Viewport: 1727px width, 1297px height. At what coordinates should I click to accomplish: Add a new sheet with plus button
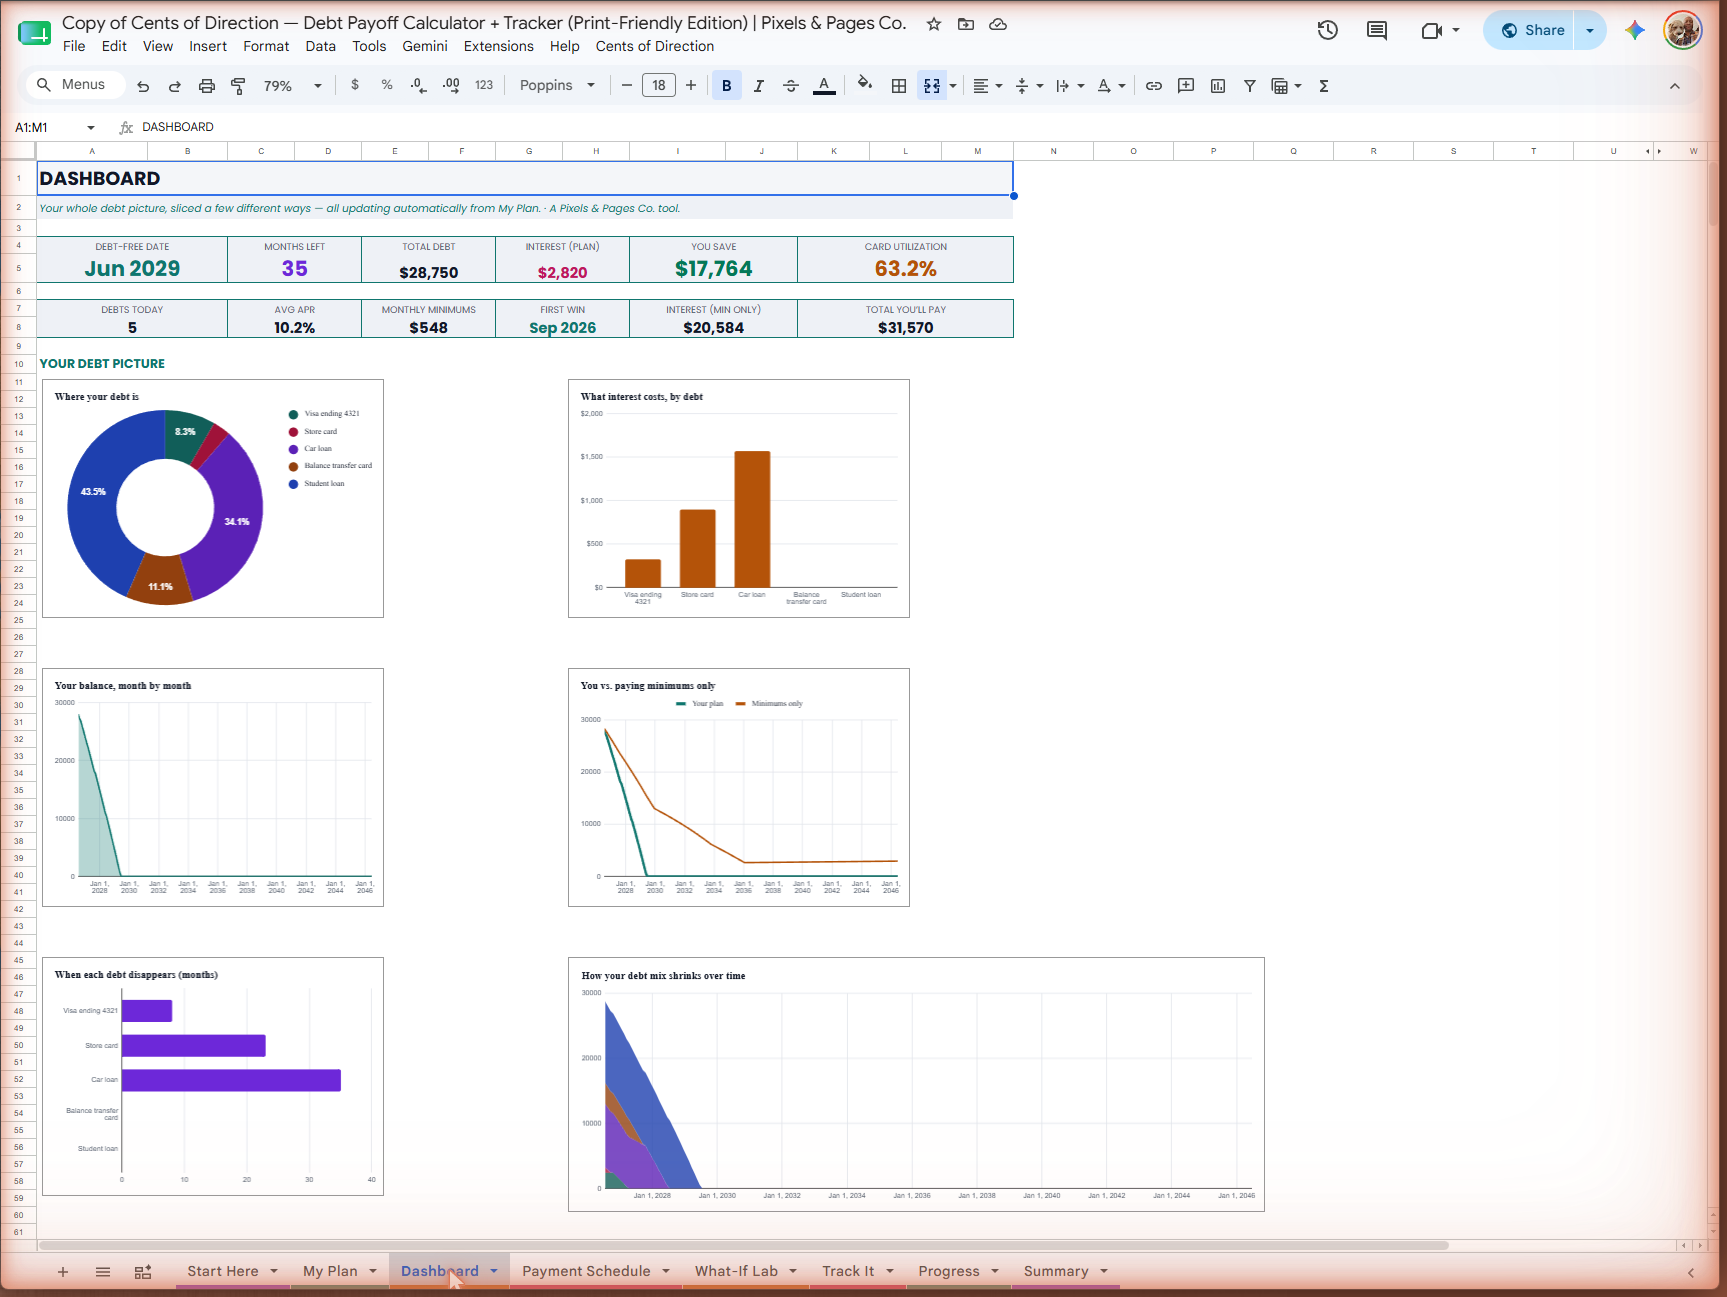pyautogui.click(x=63, y=1272)
